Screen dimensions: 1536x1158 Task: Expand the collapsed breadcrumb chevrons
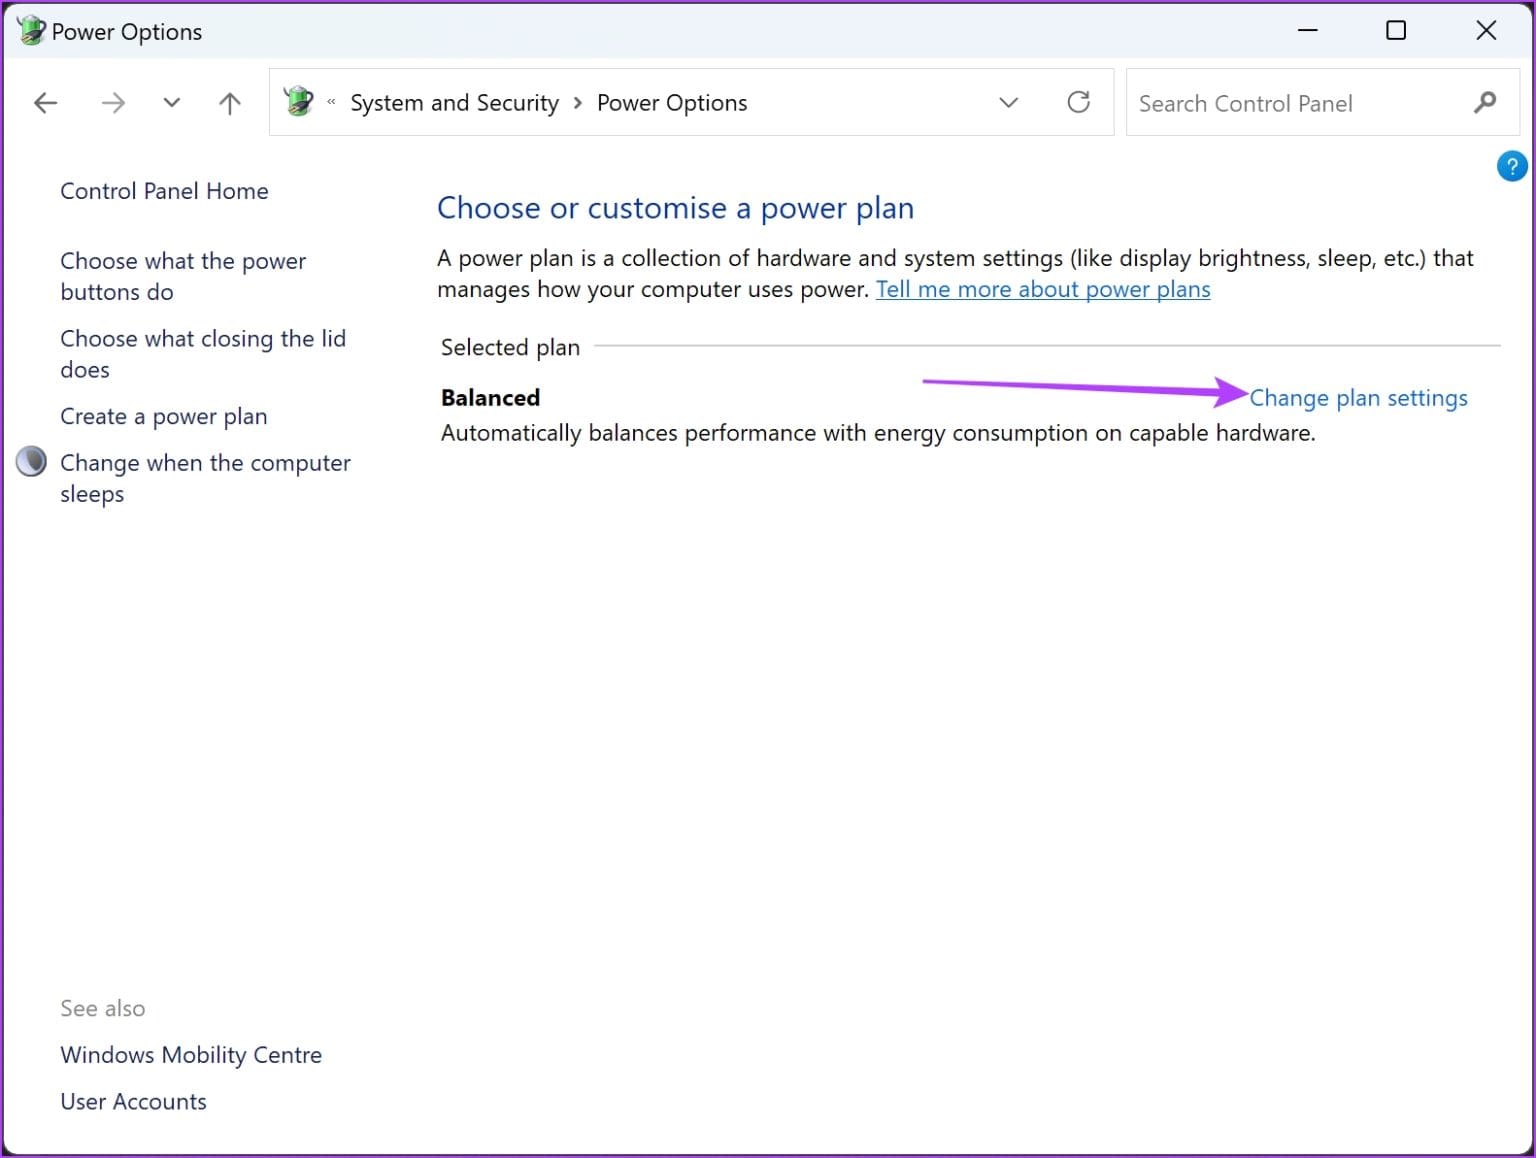tap(330, 102)
